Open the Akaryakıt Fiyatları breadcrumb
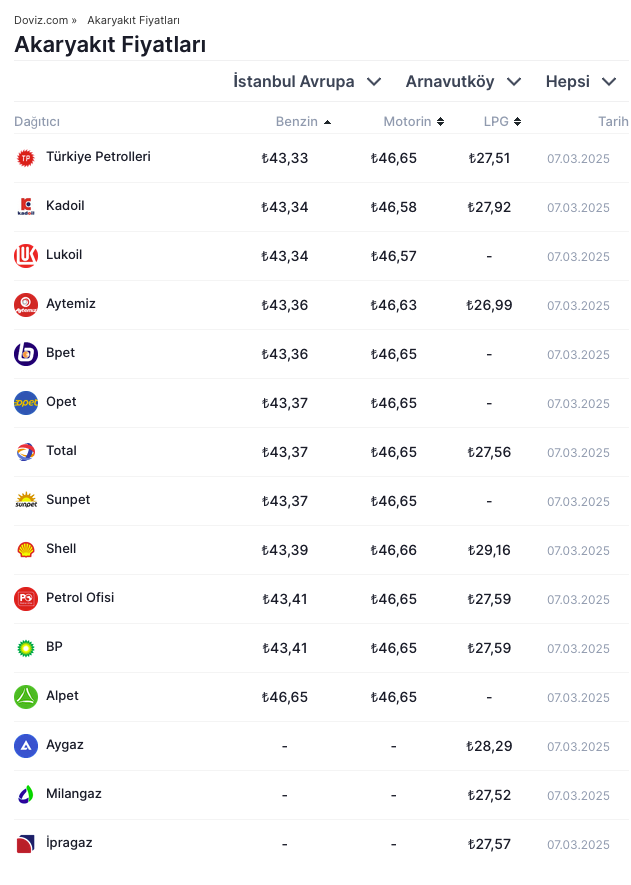Image resolution: width=631 pixels, height=885 pixels. point(133,20)
